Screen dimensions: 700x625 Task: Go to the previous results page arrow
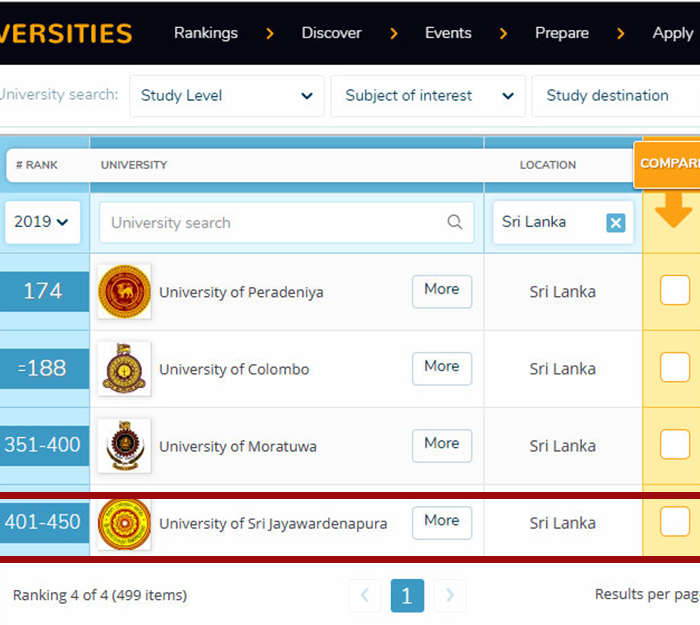click(364, 596)
